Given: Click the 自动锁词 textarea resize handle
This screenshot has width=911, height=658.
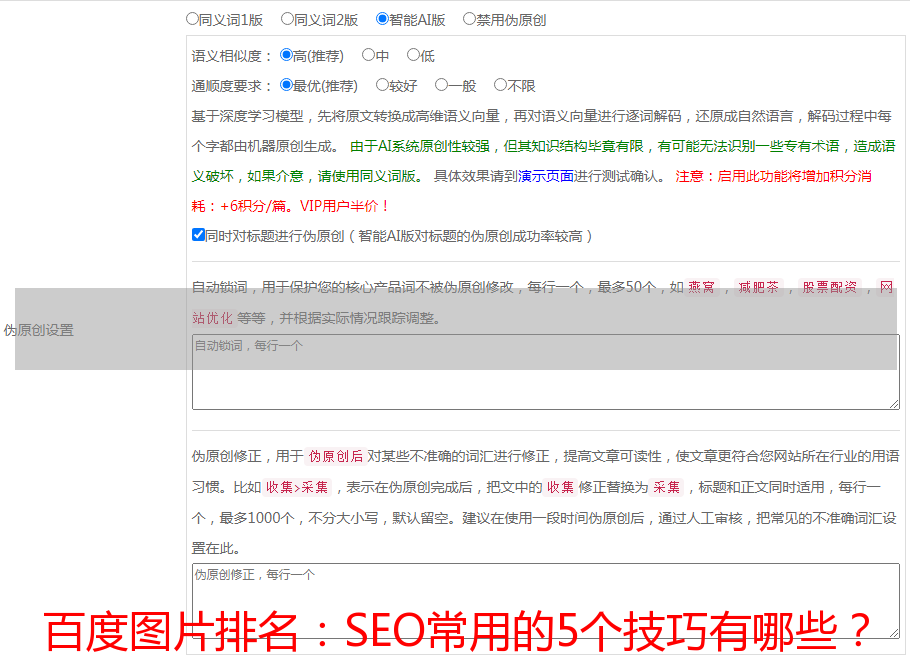Looking at the screenshot, I should tap(894, 404).
